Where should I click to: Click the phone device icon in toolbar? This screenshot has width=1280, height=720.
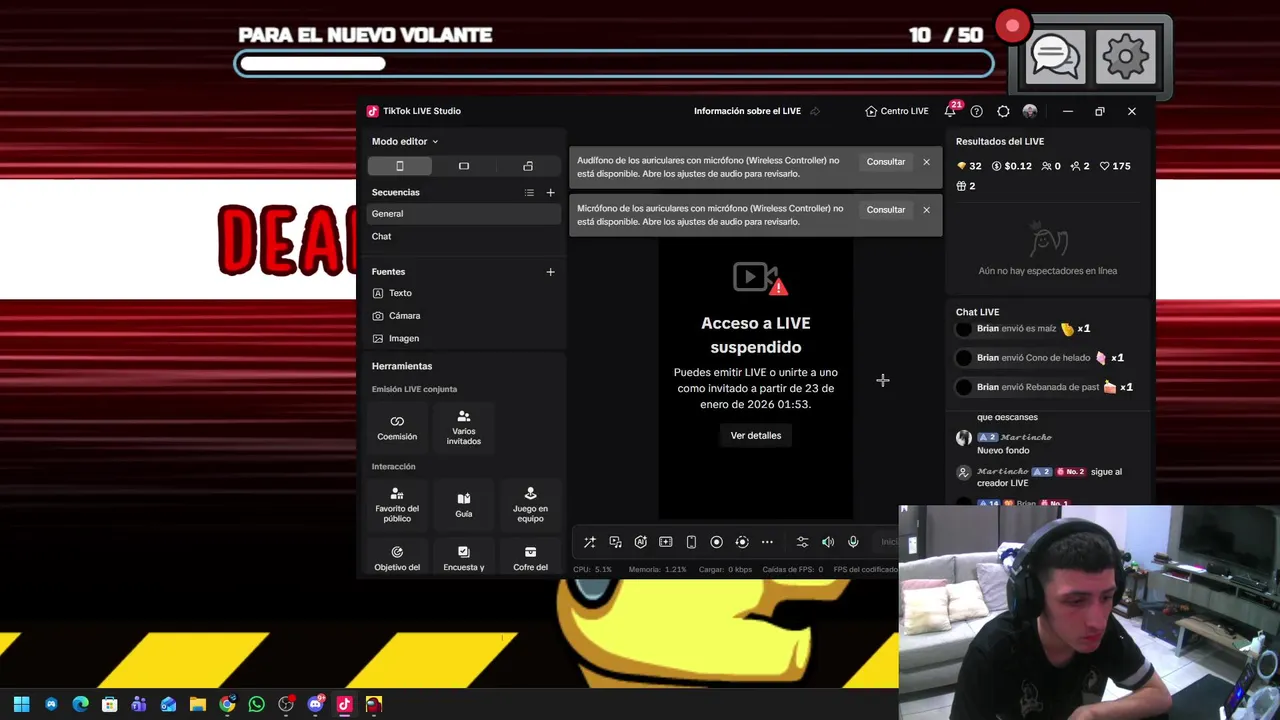(691, 542)
